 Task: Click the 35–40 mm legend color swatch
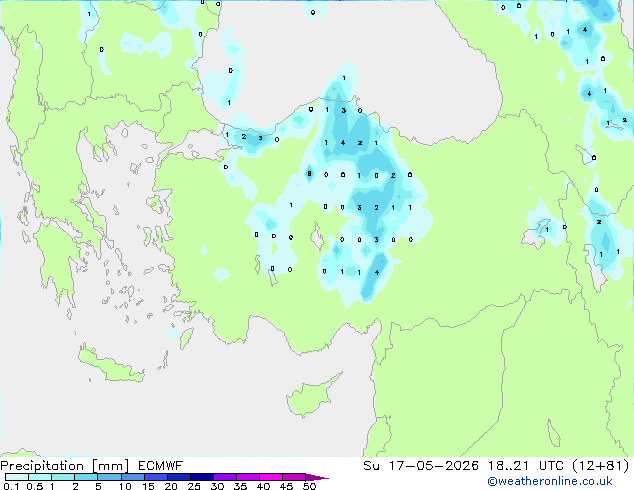click(x=248, y=477)
